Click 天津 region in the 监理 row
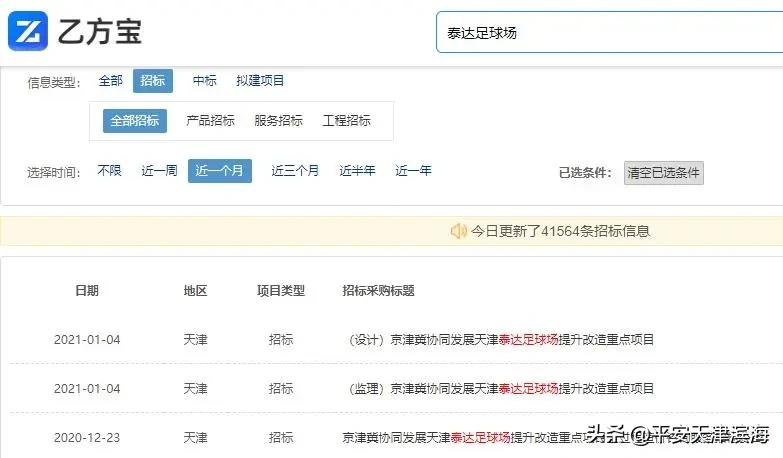 pyautogui.click(x=195, y=389)
